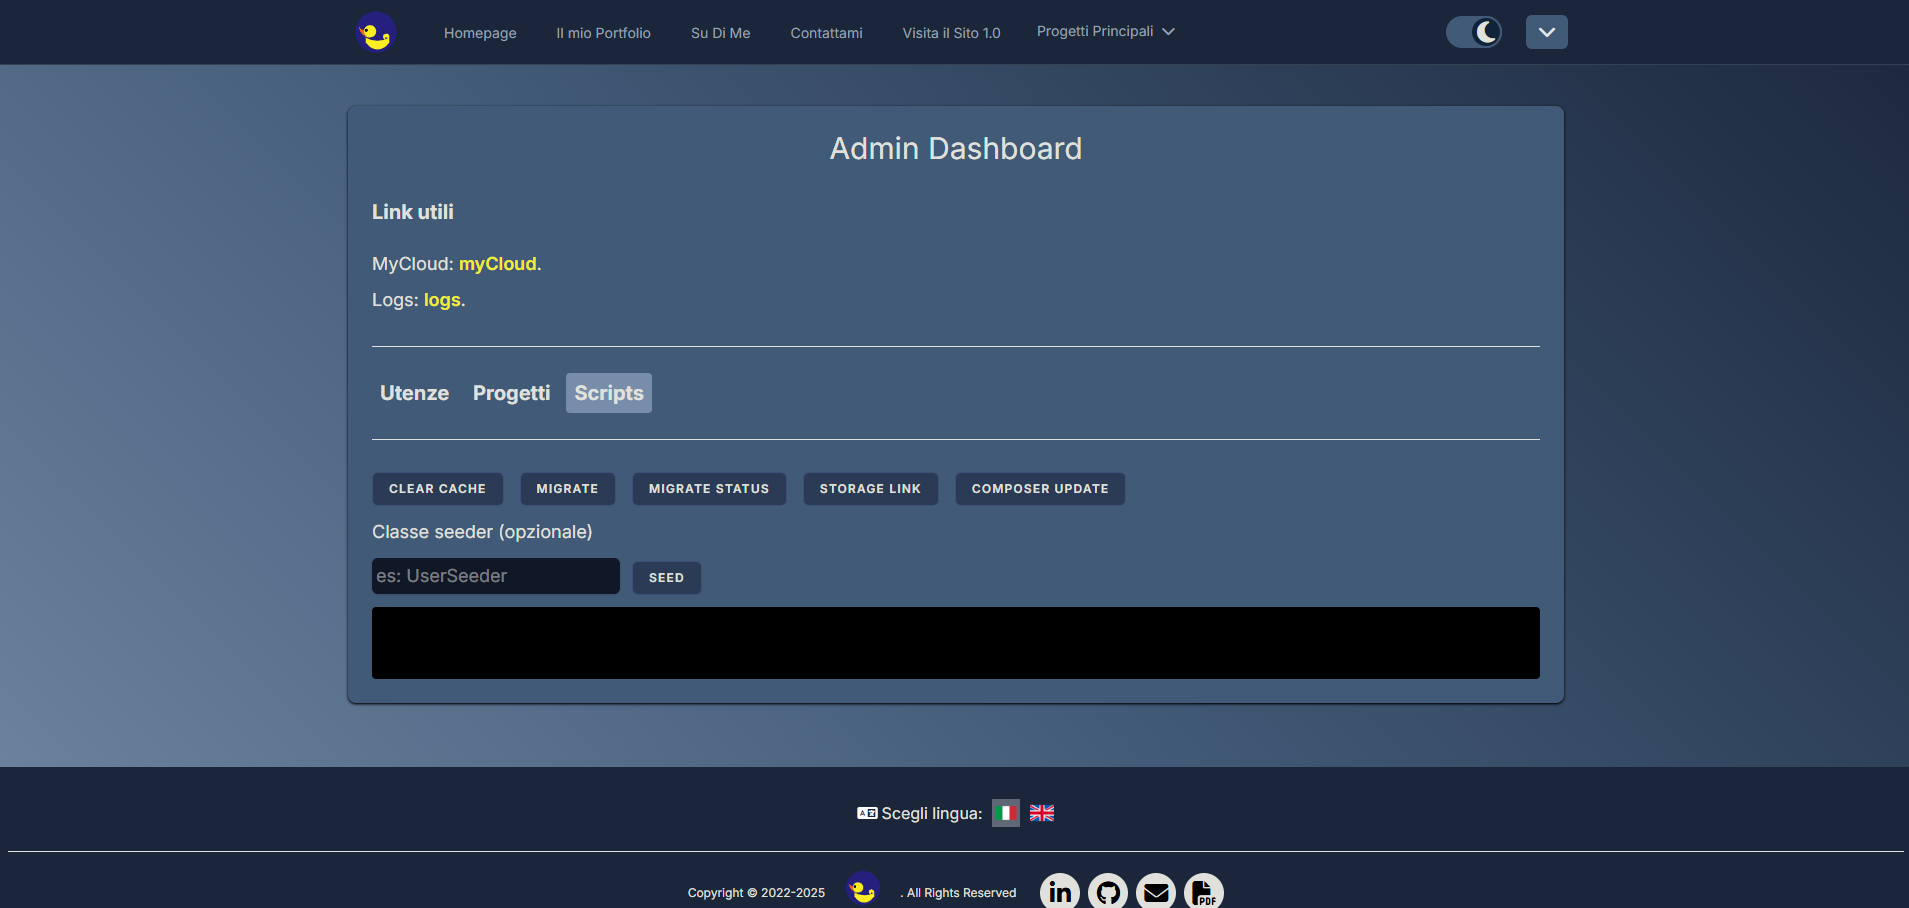Click the email envelope icon
Viewport: 1909px width, 908px height.
(x=1156, y=891)
